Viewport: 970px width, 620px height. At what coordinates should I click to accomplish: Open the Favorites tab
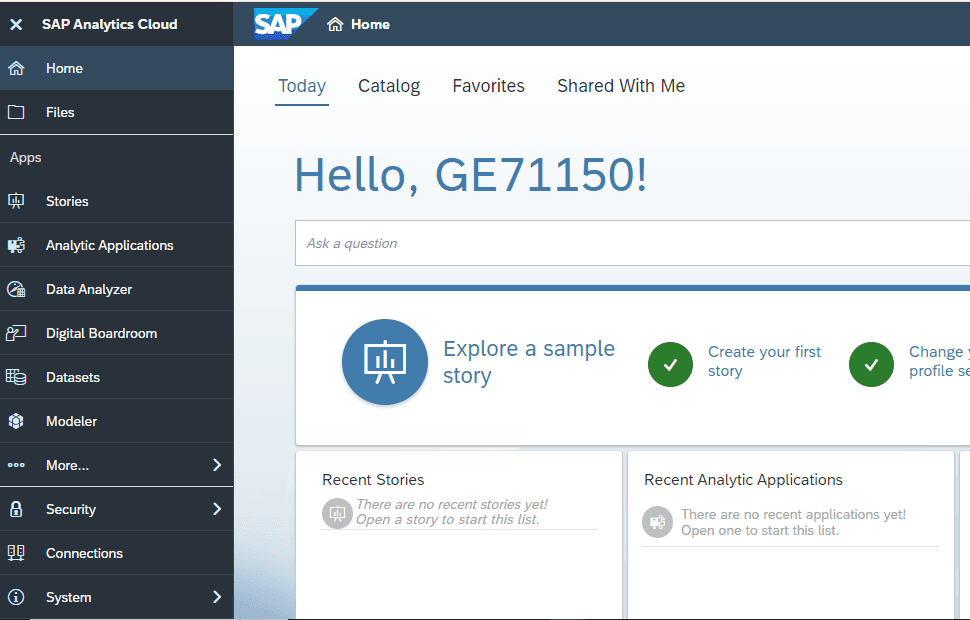tap(488, 86)
